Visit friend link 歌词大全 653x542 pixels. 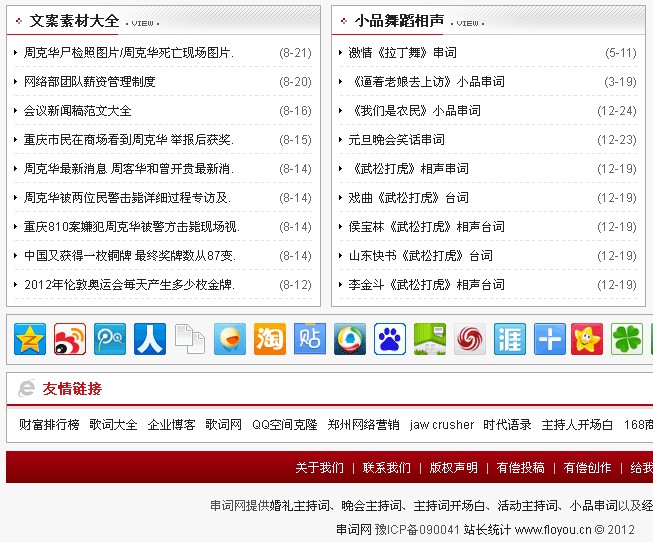point(113,425)
